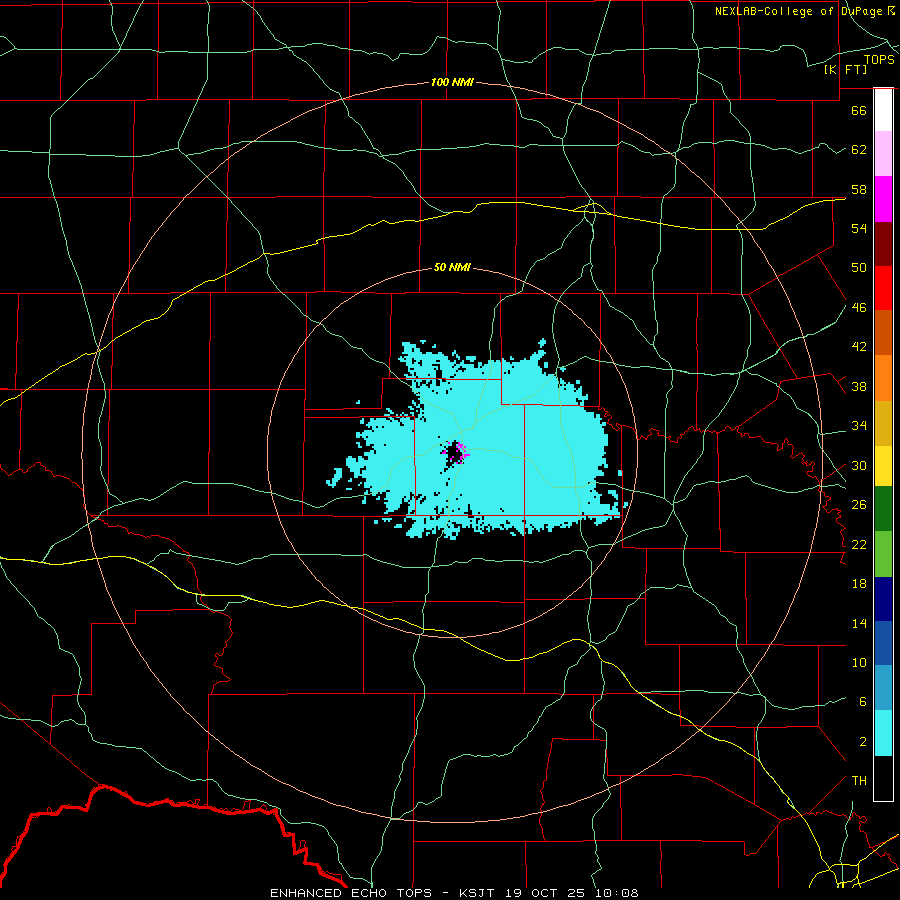The image size is (900, 900).
Task: Click the cyan legend swatch
Action: tap(883, 733)
